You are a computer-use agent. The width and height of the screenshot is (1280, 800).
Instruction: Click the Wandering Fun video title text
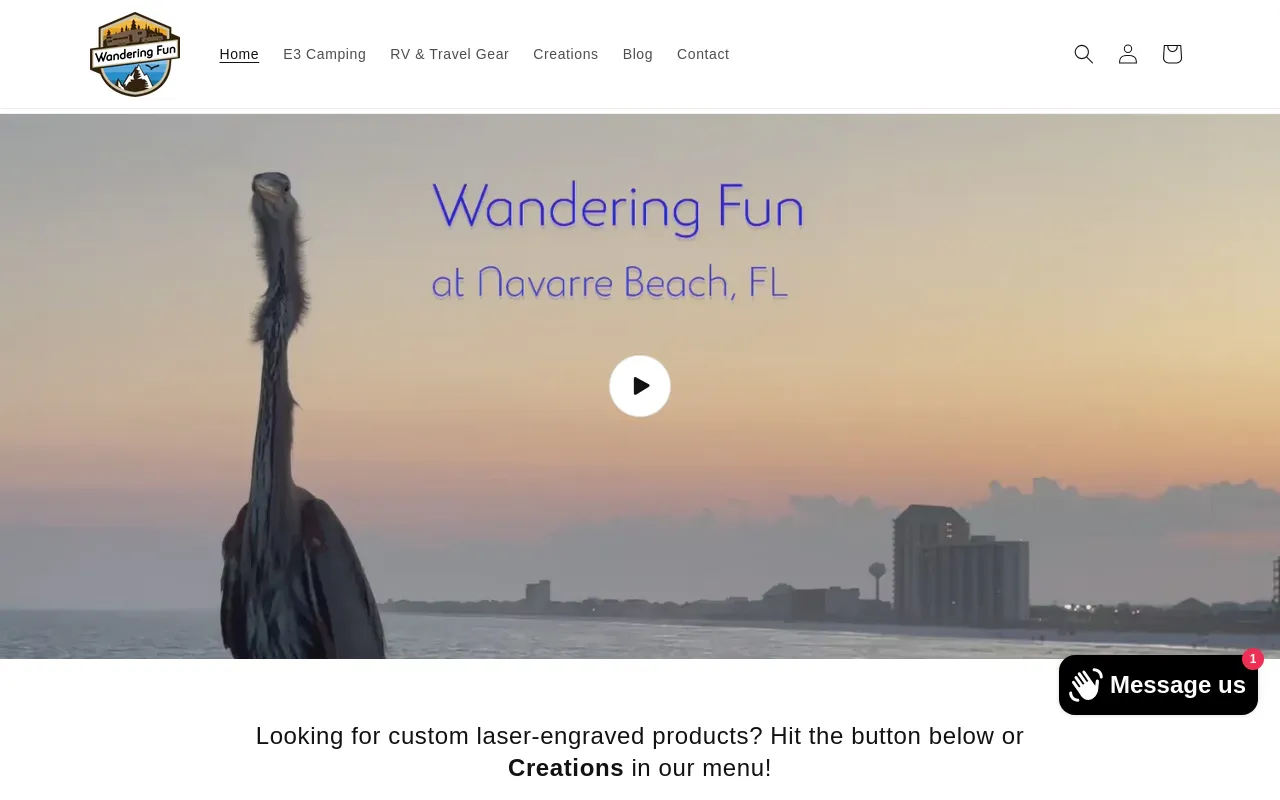tap(618, 208)
